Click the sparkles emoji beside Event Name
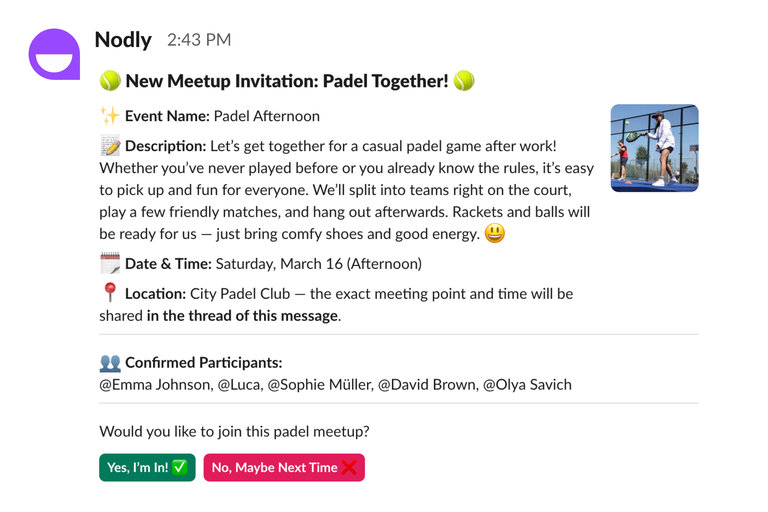Viewport: 768px width, 512px height. [110, 116]
